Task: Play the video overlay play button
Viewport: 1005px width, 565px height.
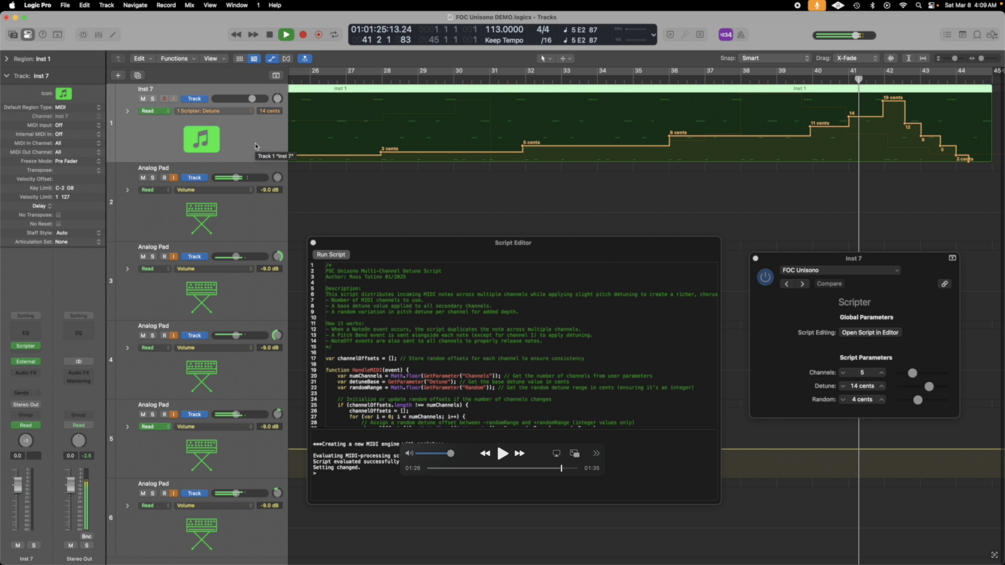Action: pyautogui.click(x=502, y=454)
